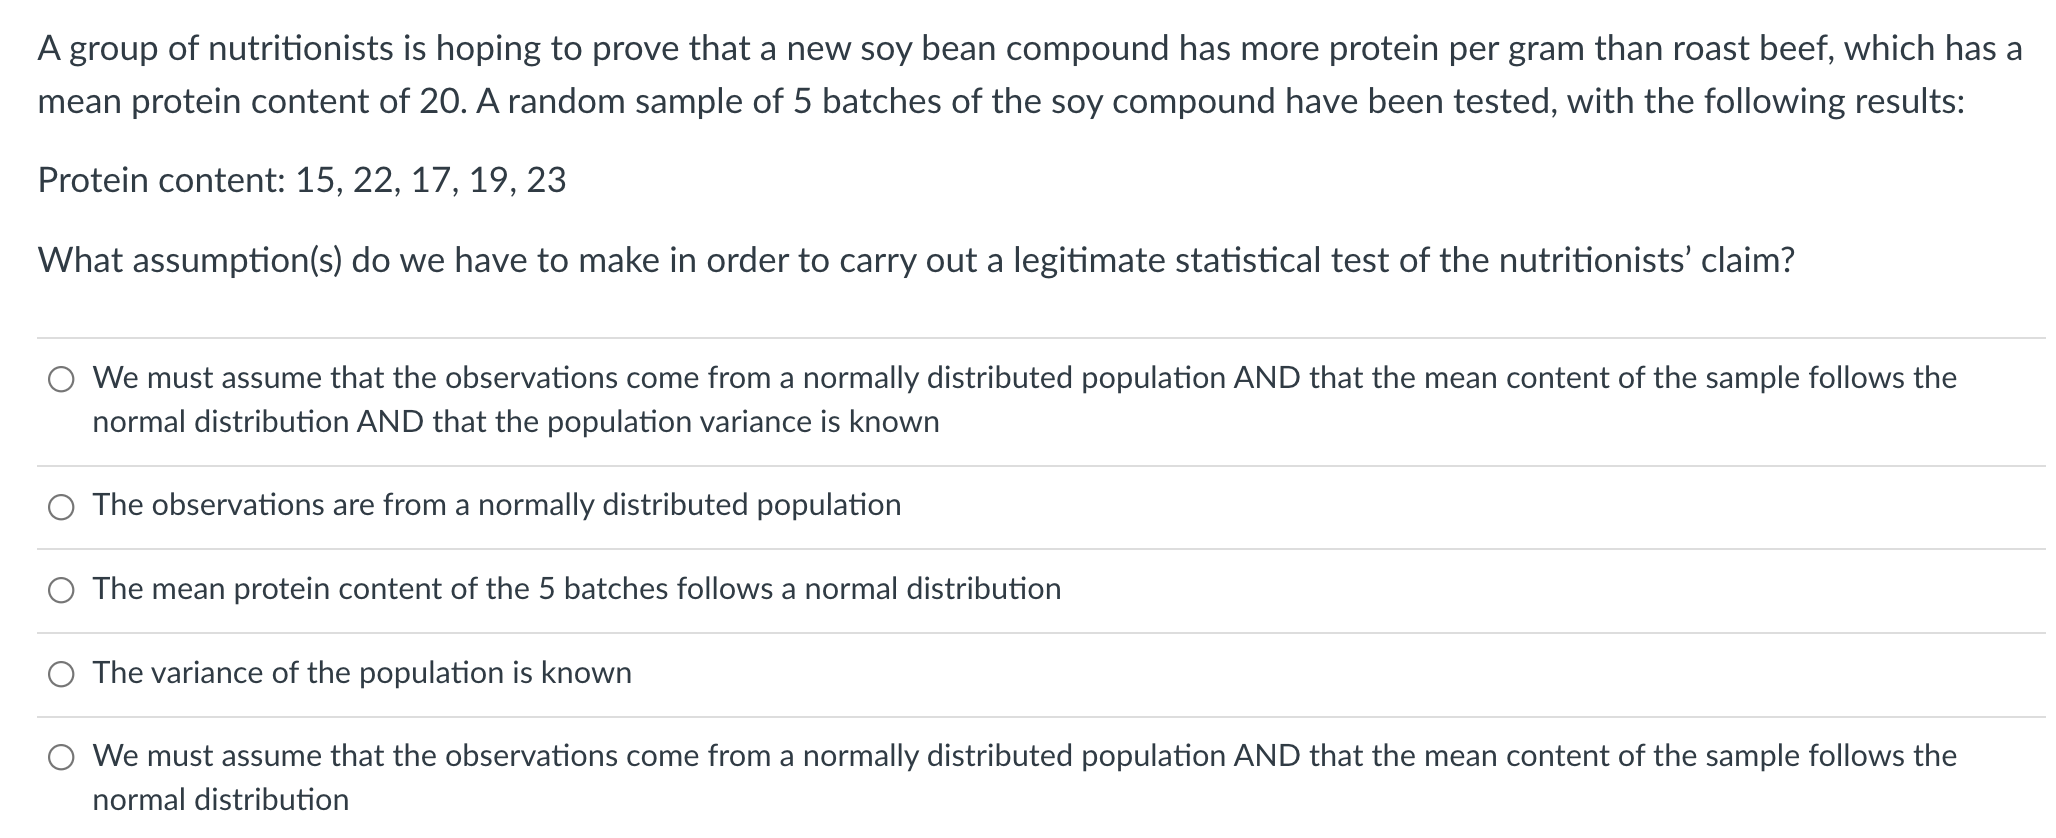Click the number sequence '15, 22, 17, 19, 23'

(432, 180)
